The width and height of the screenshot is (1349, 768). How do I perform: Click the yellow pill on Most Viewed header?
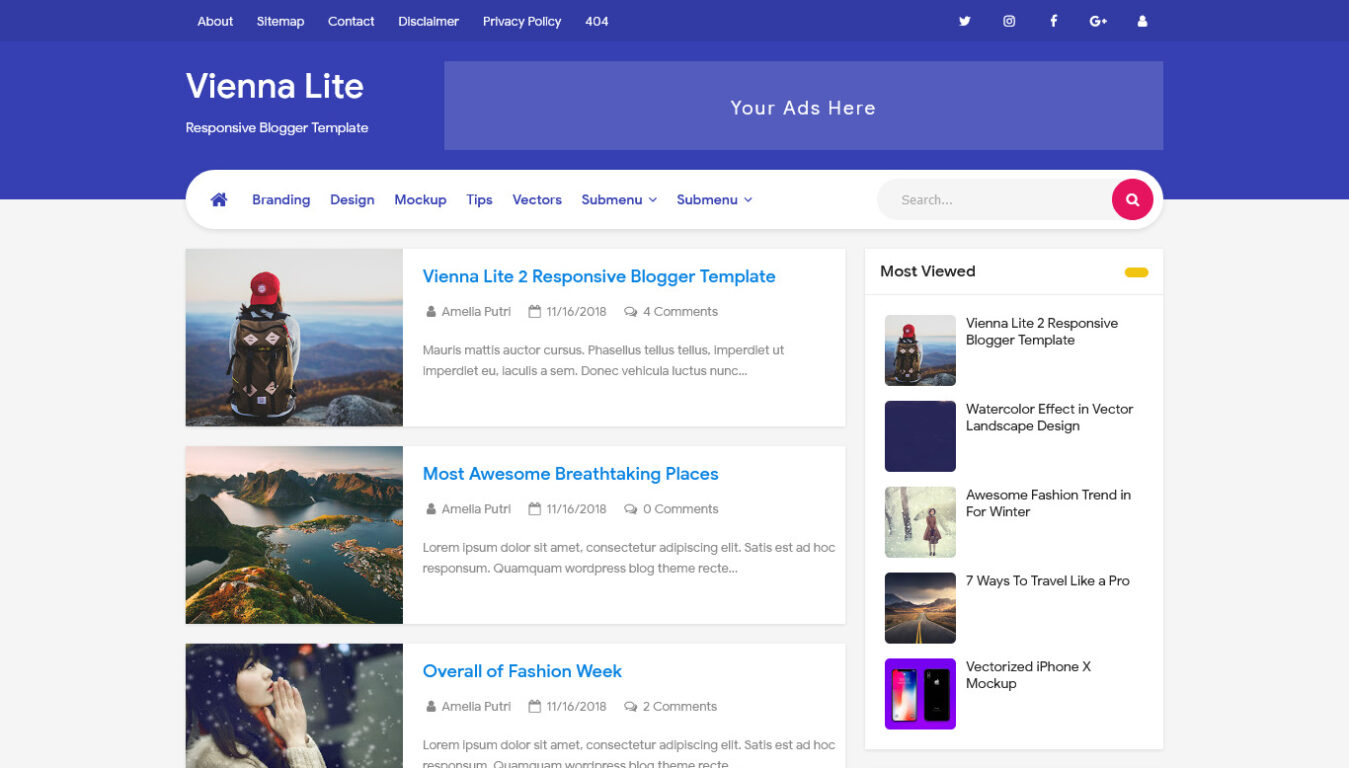point(1136,272)
